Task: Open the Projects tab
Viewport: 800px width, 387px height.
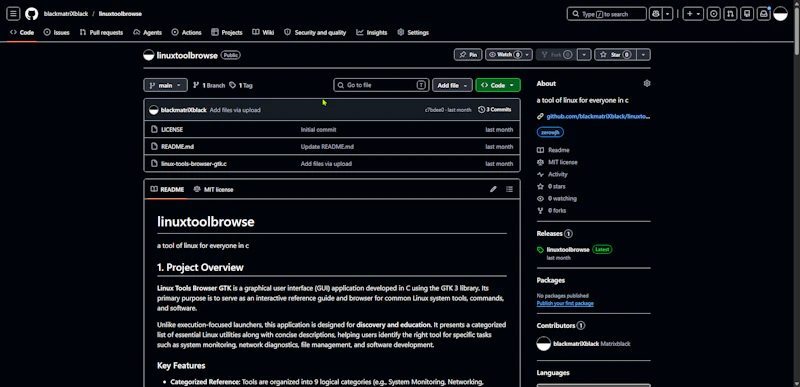Action: tap(227, 32)
